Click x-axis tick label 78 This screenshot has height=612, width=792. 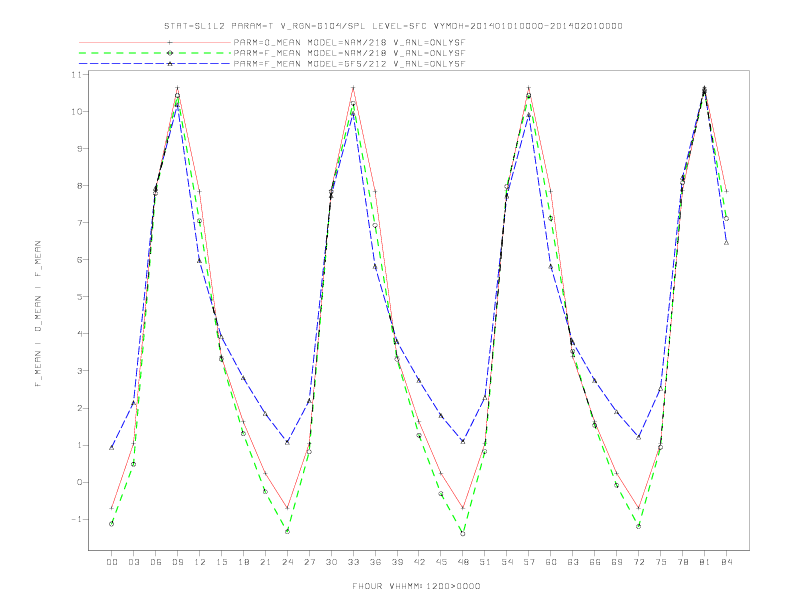pos(683,562)
